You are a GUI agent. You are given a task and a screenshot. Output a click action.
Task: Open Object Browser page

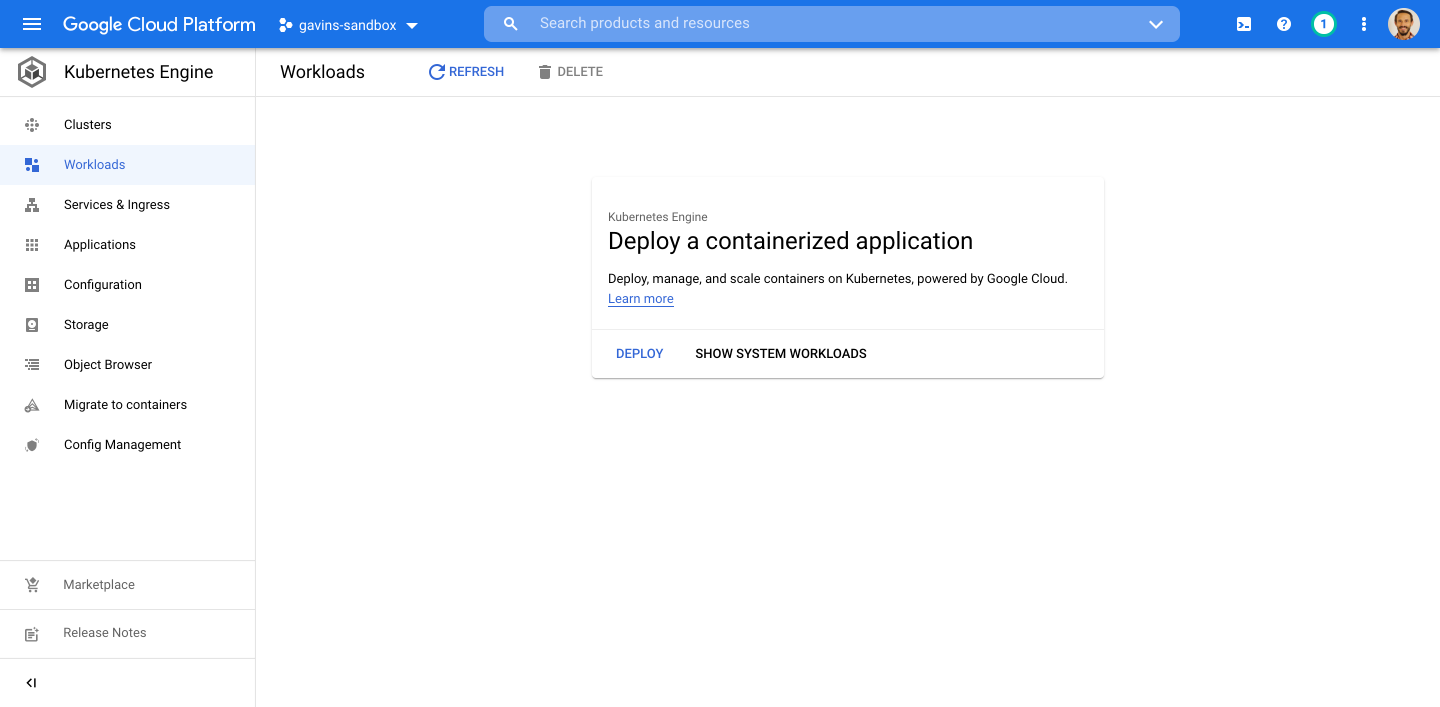pos(128,365)
